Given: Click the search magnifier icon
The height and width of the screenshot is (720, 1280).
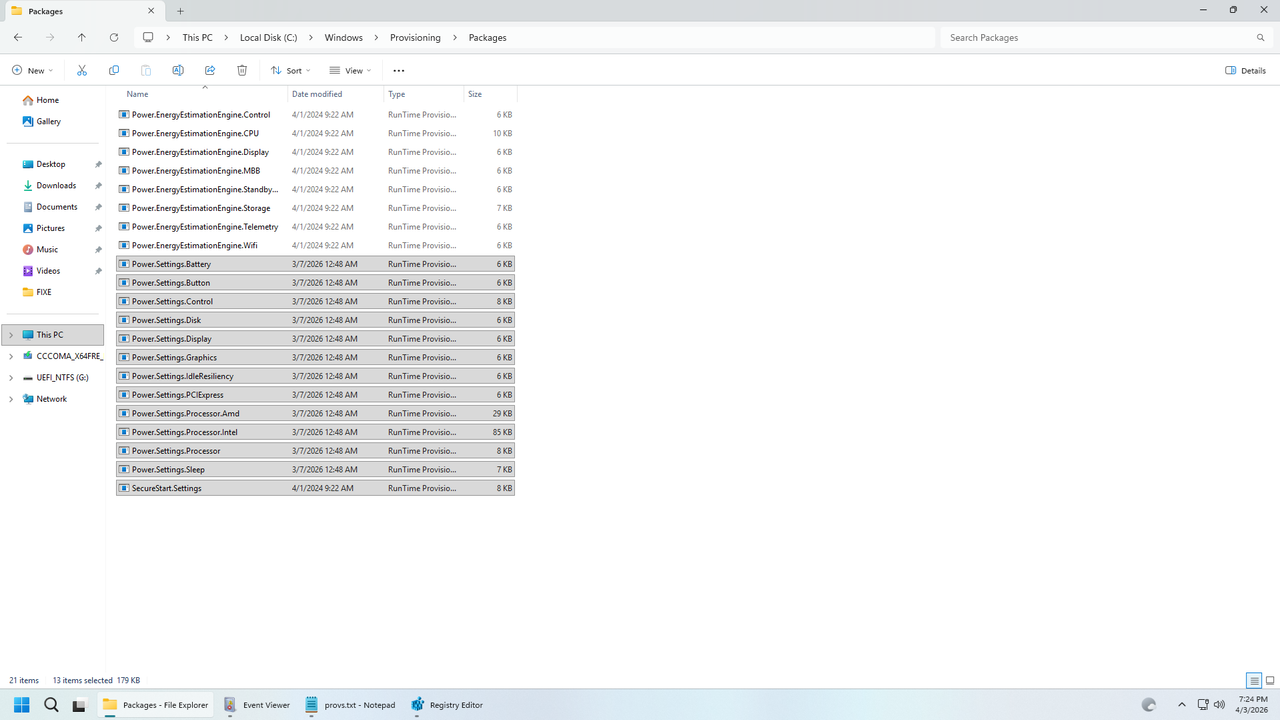Looking at the screenshot, I should (x=1261, y=38).
